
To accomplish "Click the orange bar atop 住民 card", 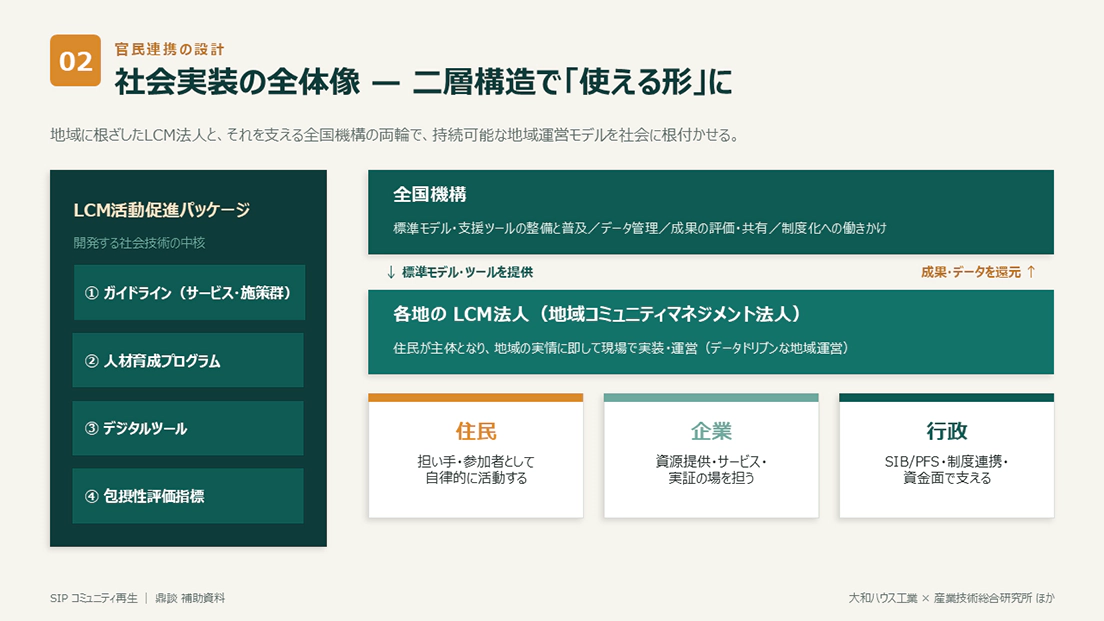I will pos(475,398).
